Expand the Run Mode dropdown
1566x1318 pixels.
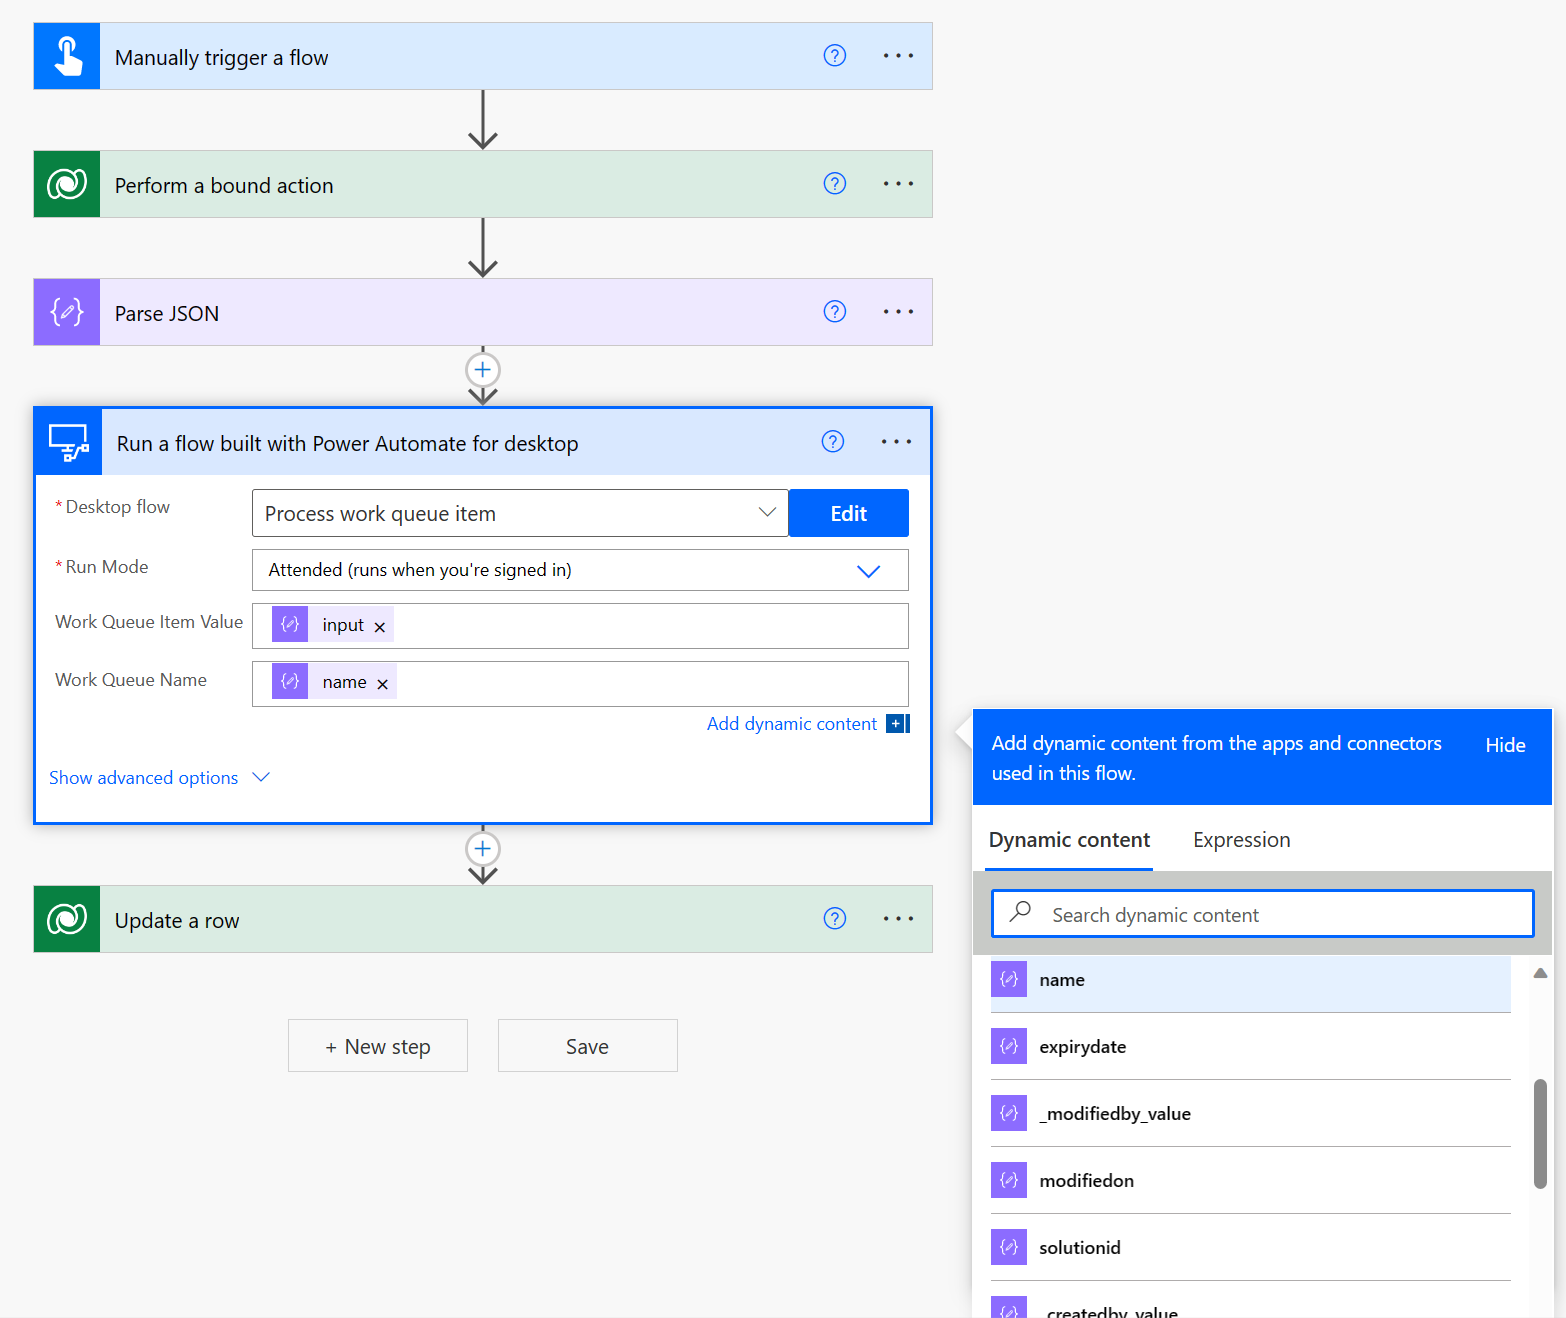[x=868, y=571]
